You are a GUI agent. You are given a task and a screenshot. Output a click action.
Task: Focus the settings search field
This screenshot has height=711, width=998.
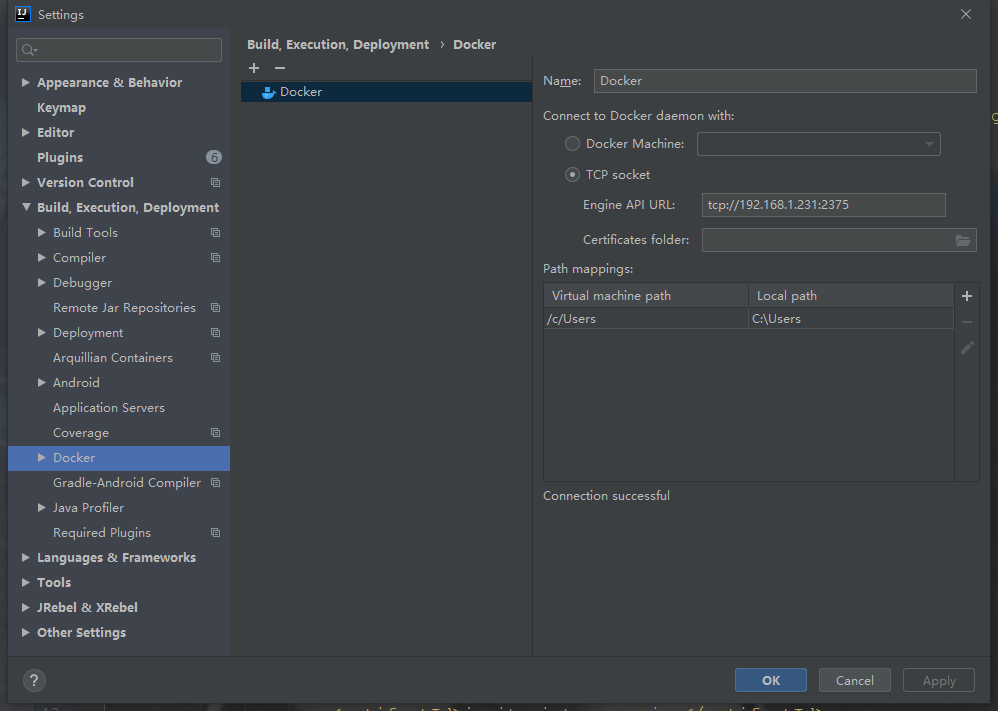click(119, 50)
